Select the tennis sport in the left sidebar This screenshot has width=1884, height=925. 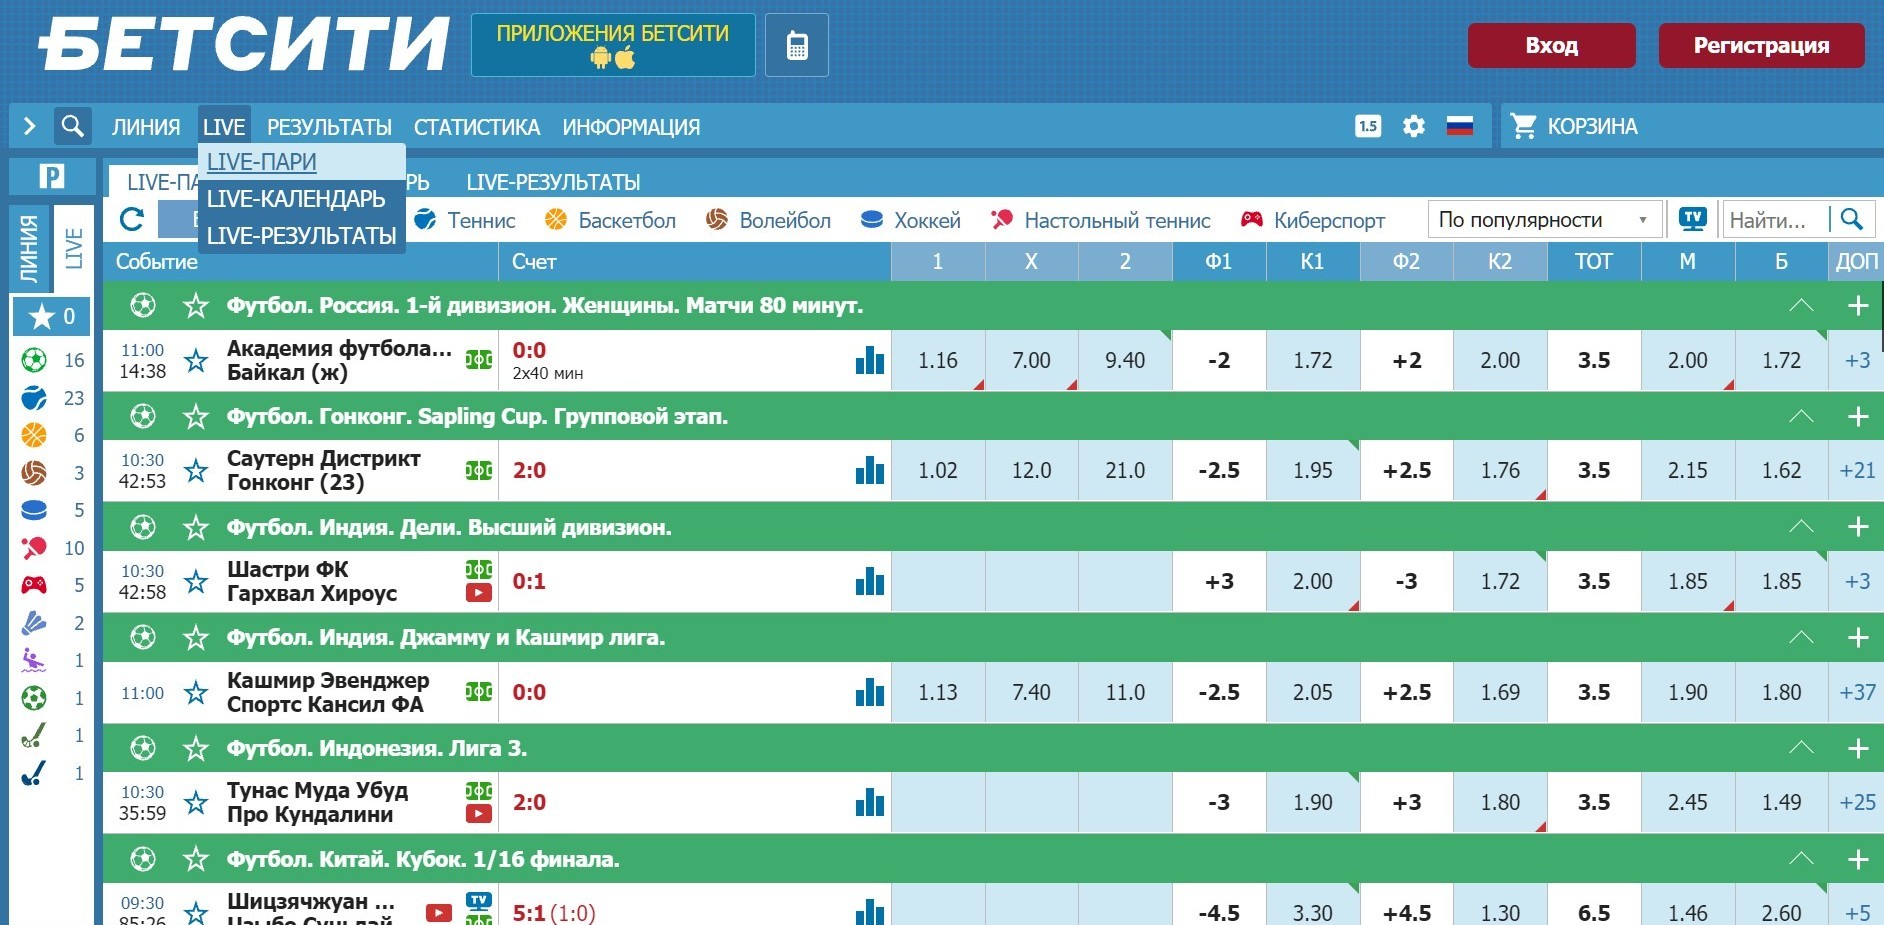click(34, 398)
